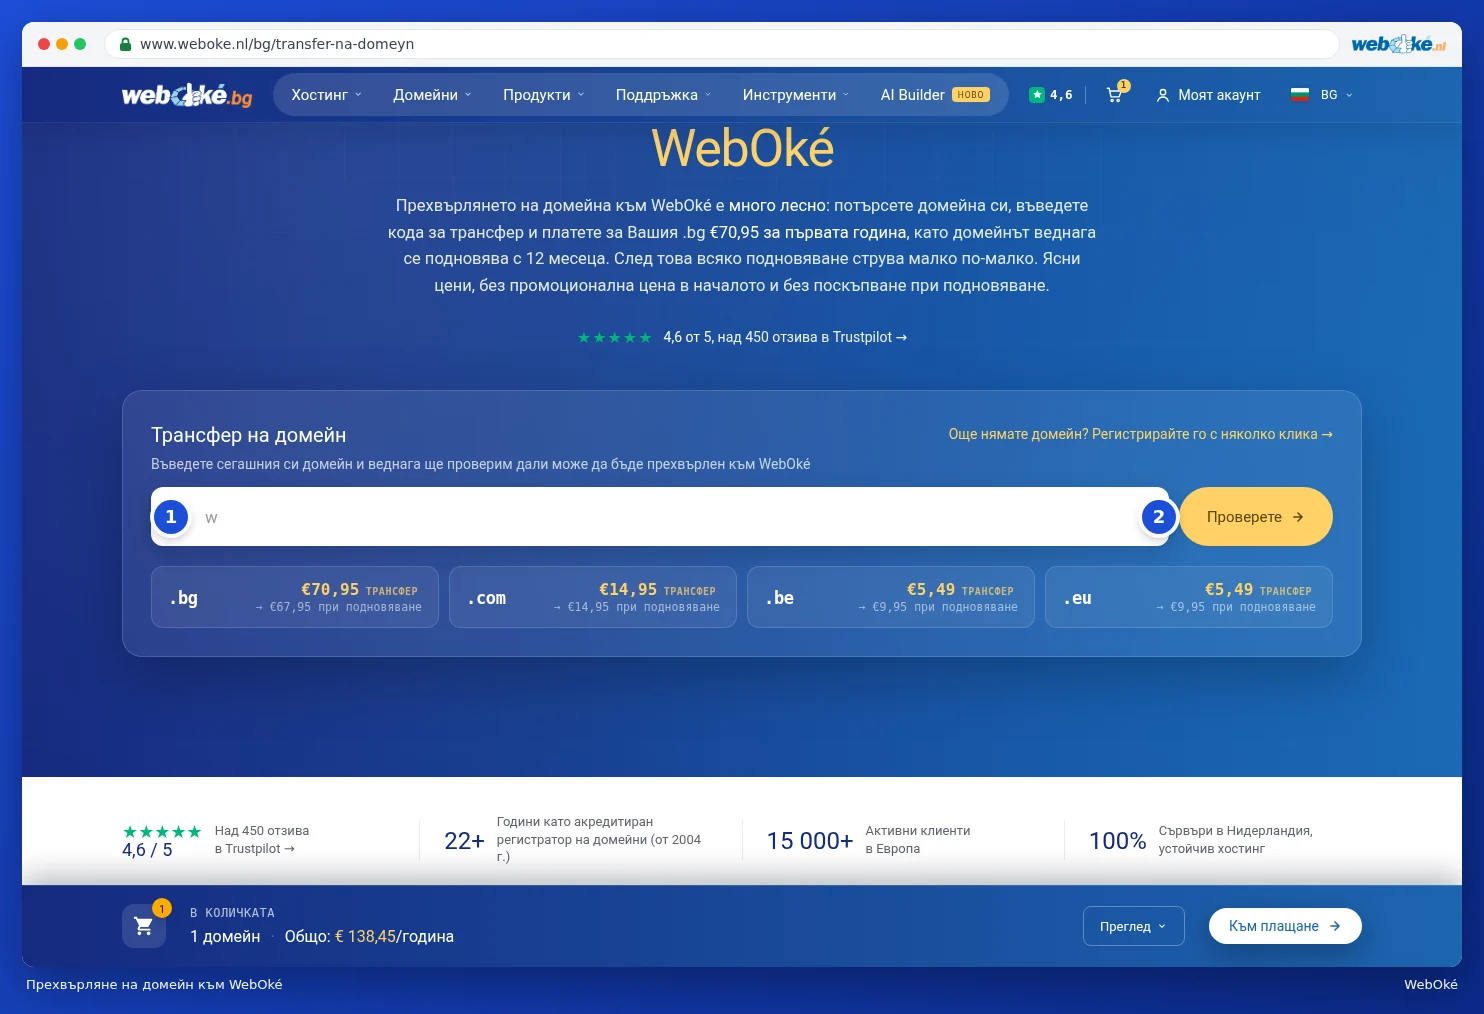
Task: Select the .be transfer price card
Action: pyautogui.click(x=891, y=598)
